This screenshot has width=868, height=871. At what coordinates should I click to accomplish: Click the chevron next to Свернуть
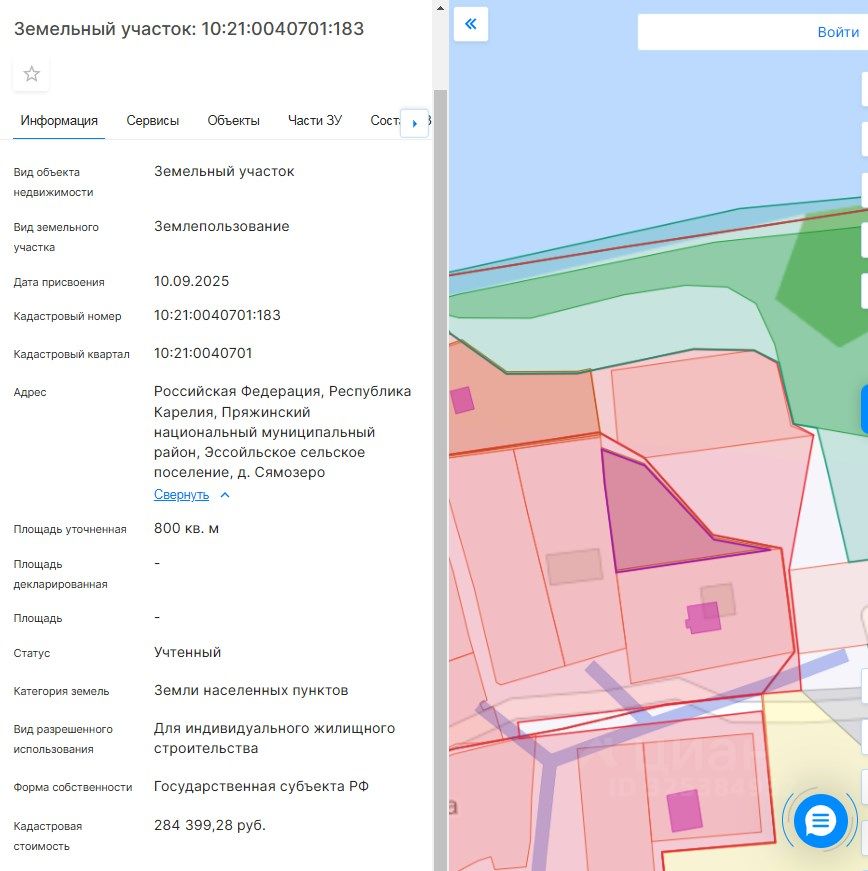pos(225,495)
